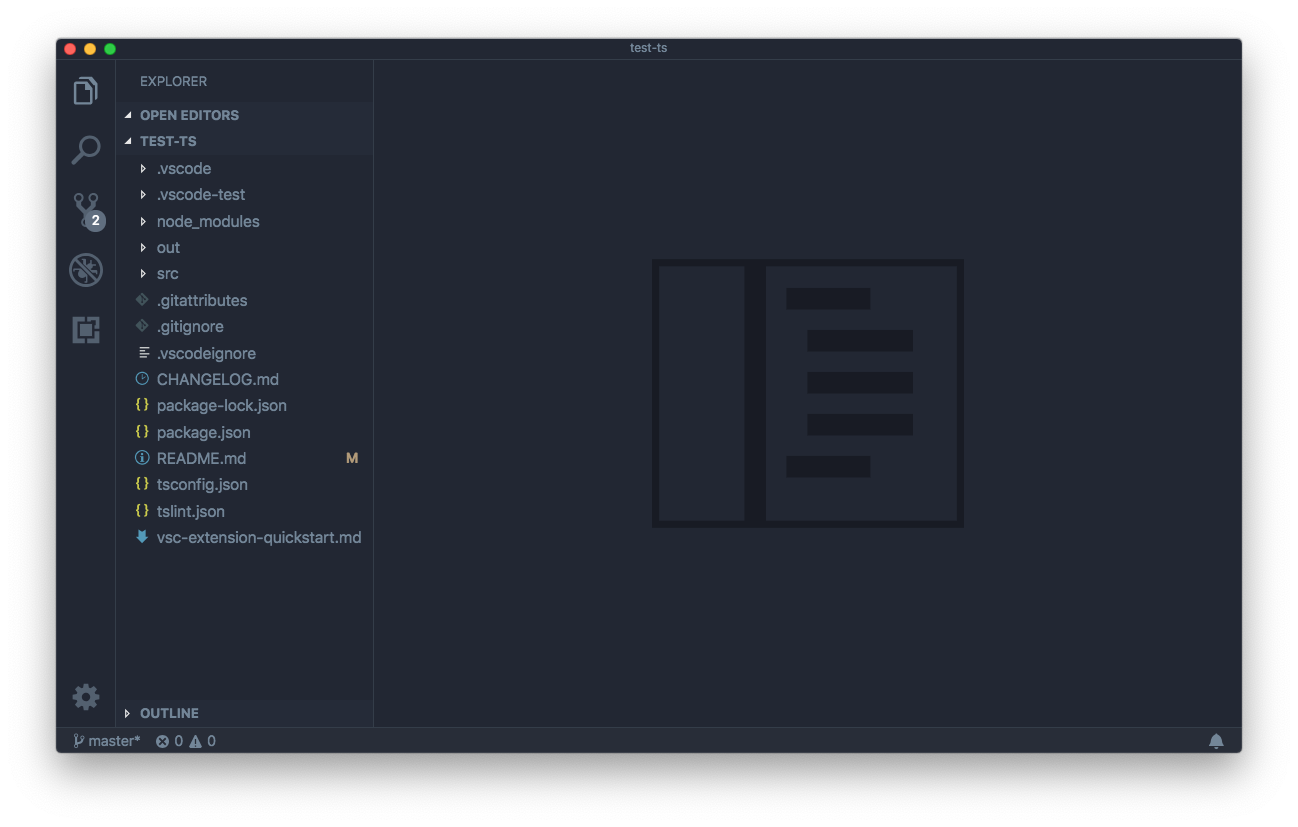Expand the node_modules folder

point(244,221)
